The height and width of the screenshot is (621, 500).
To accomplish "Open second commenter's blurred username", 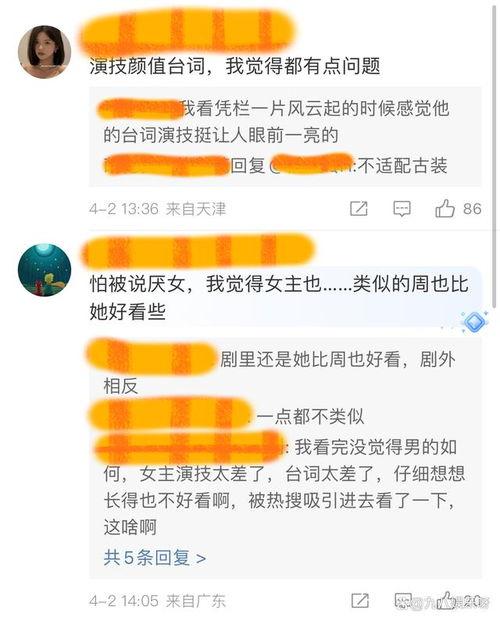I will [197, 250].
